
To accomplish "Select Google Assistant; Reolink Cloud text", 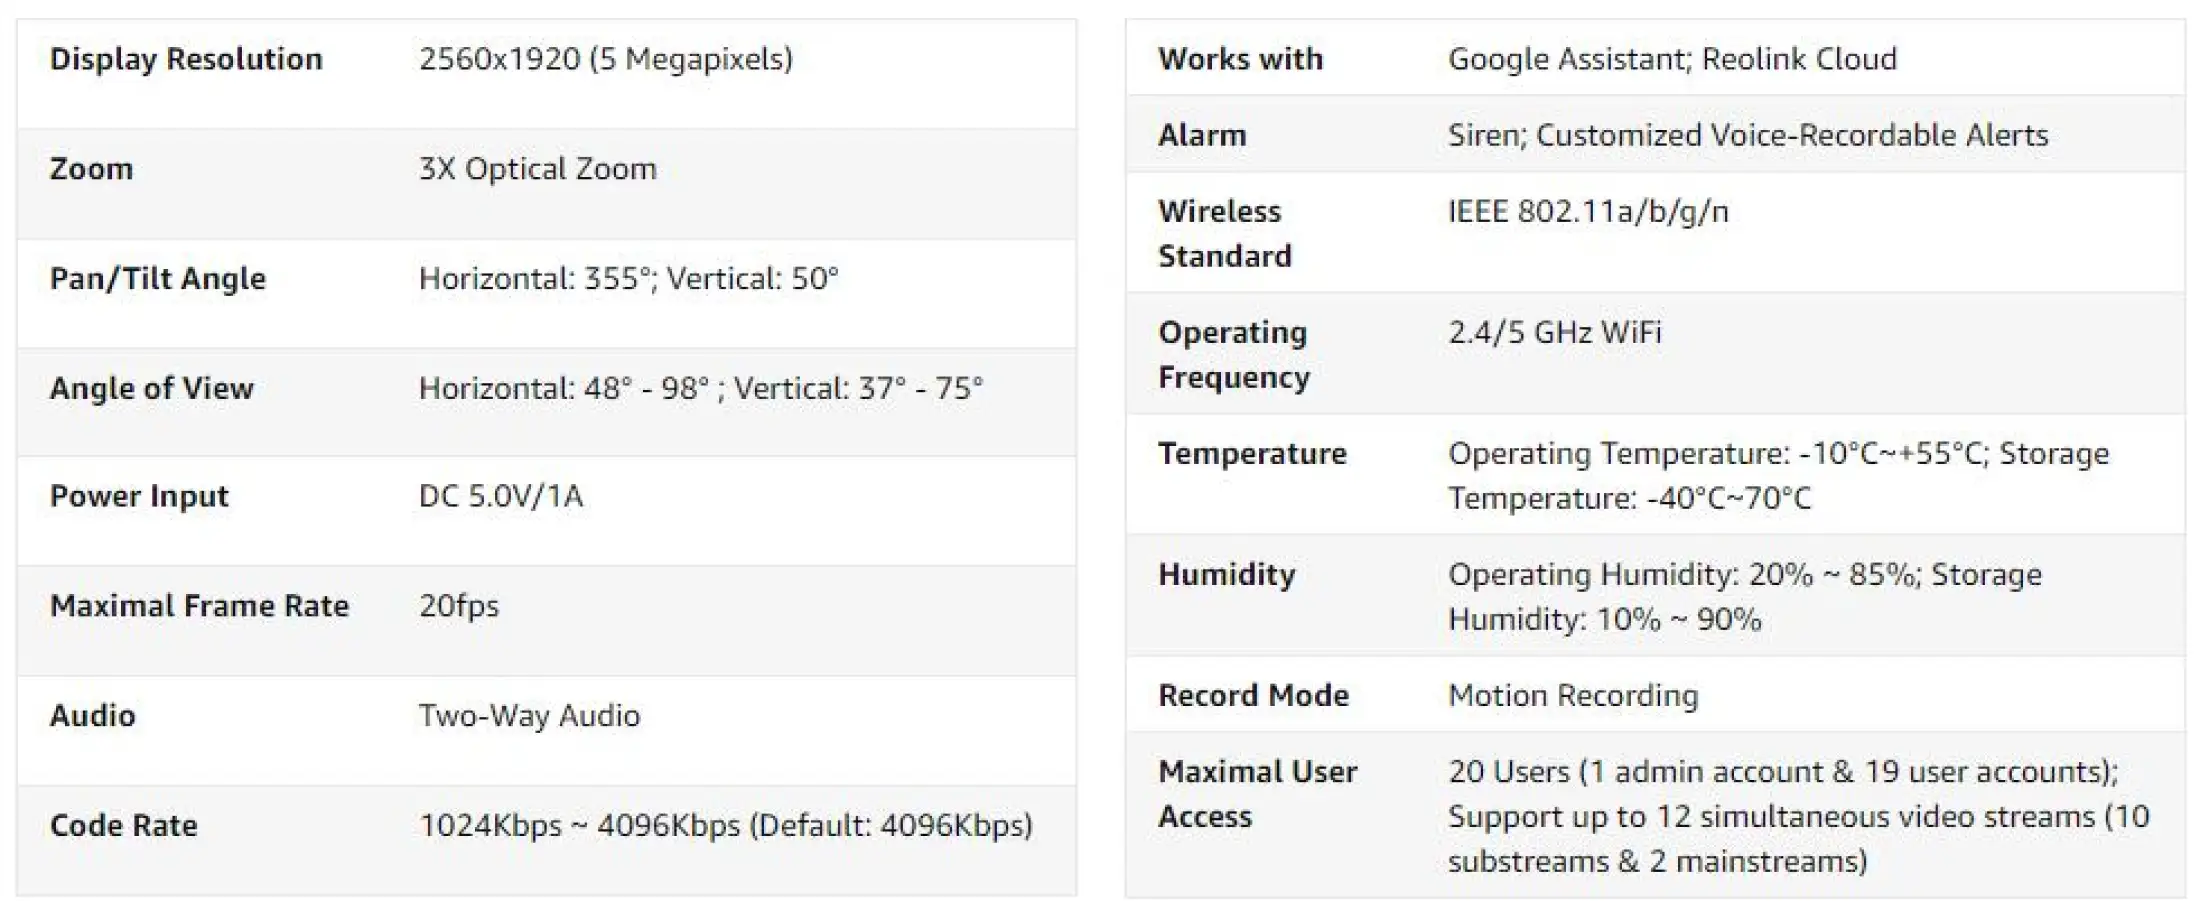I will pyautogui.click(x=1671, y=59).
